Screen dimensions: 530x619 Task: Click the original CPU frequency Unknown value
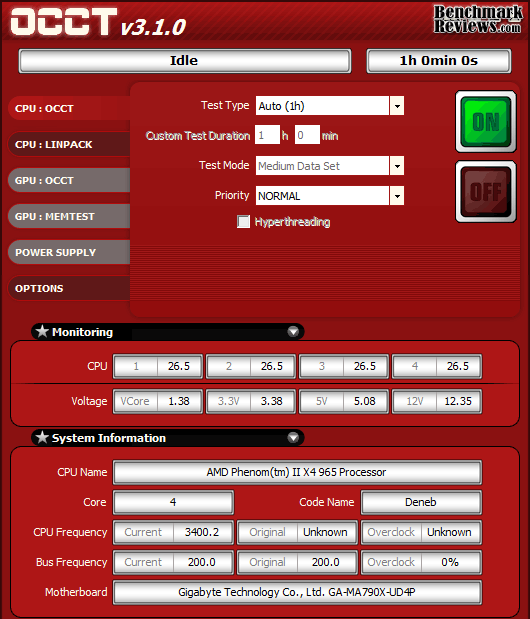click(x=326, y=532)
